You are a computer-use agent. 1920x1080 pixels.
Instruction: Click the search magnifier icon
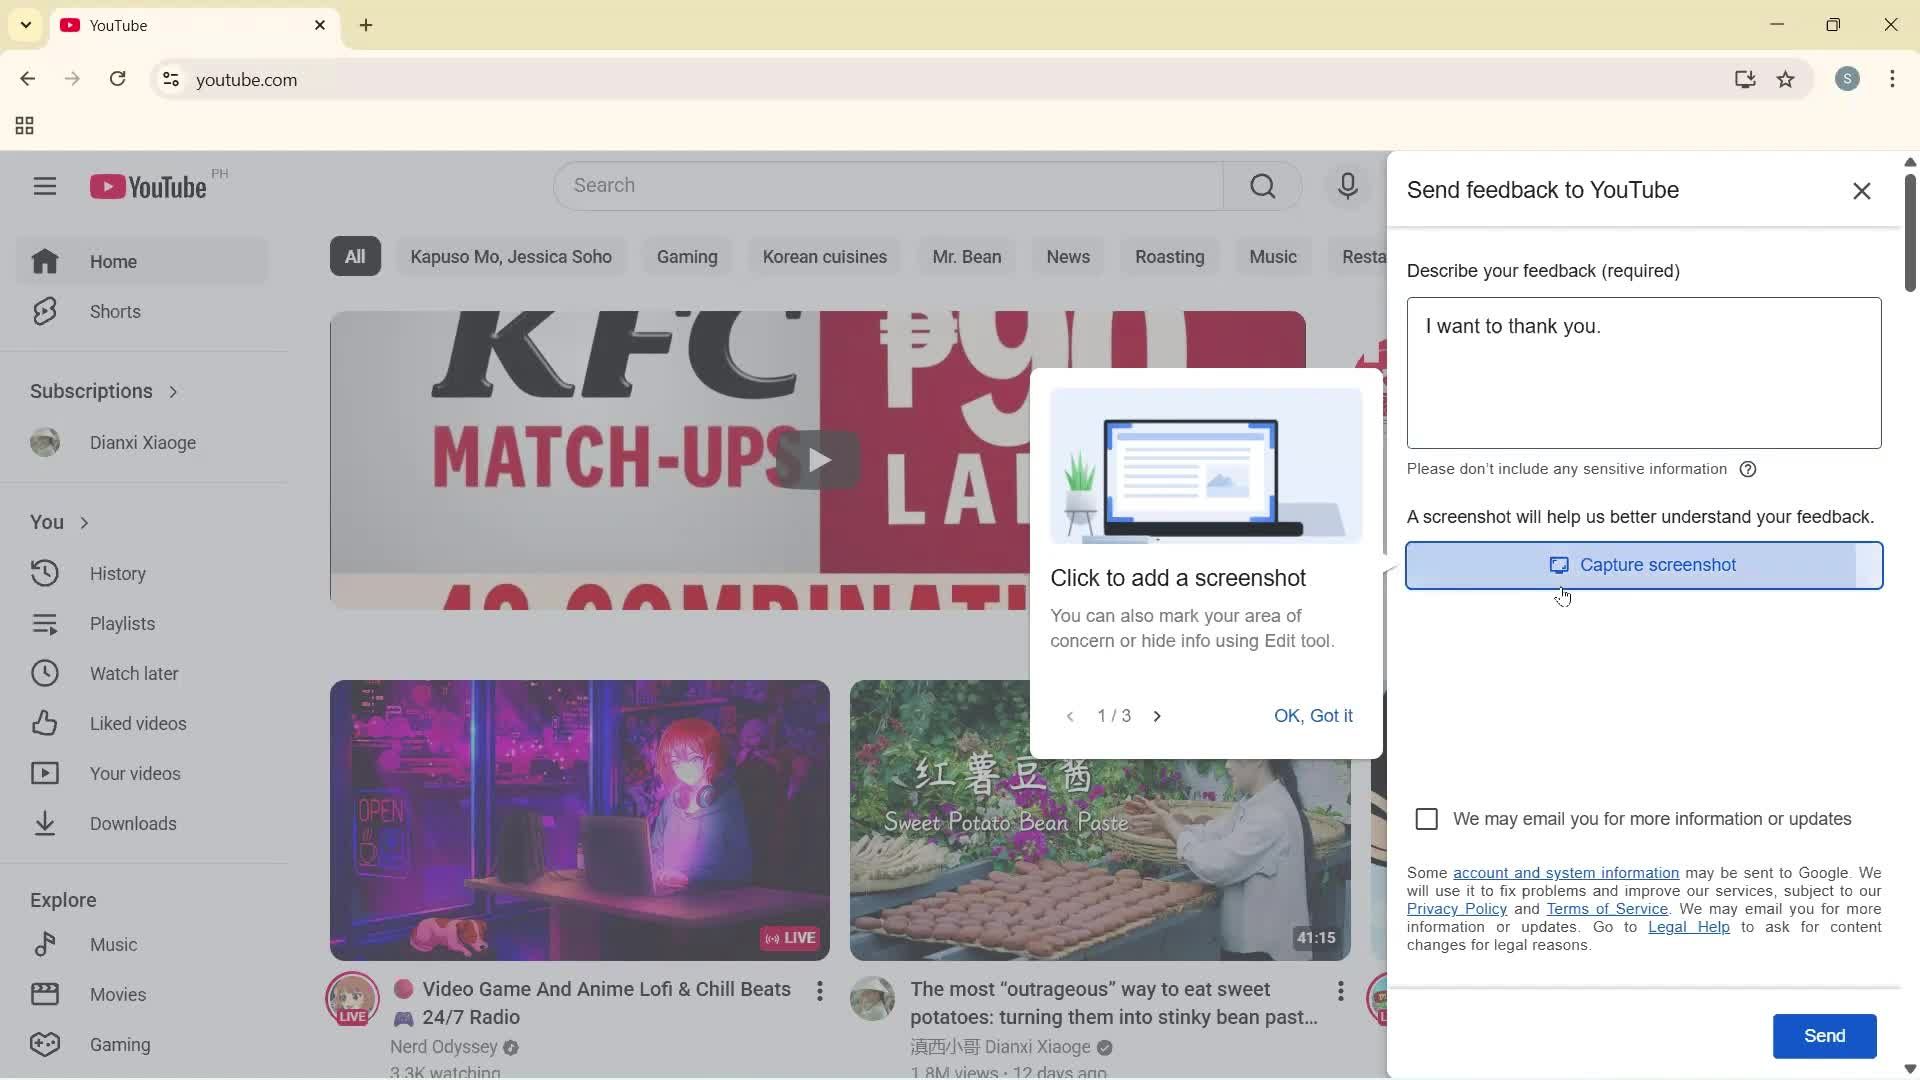[1262, 185]
